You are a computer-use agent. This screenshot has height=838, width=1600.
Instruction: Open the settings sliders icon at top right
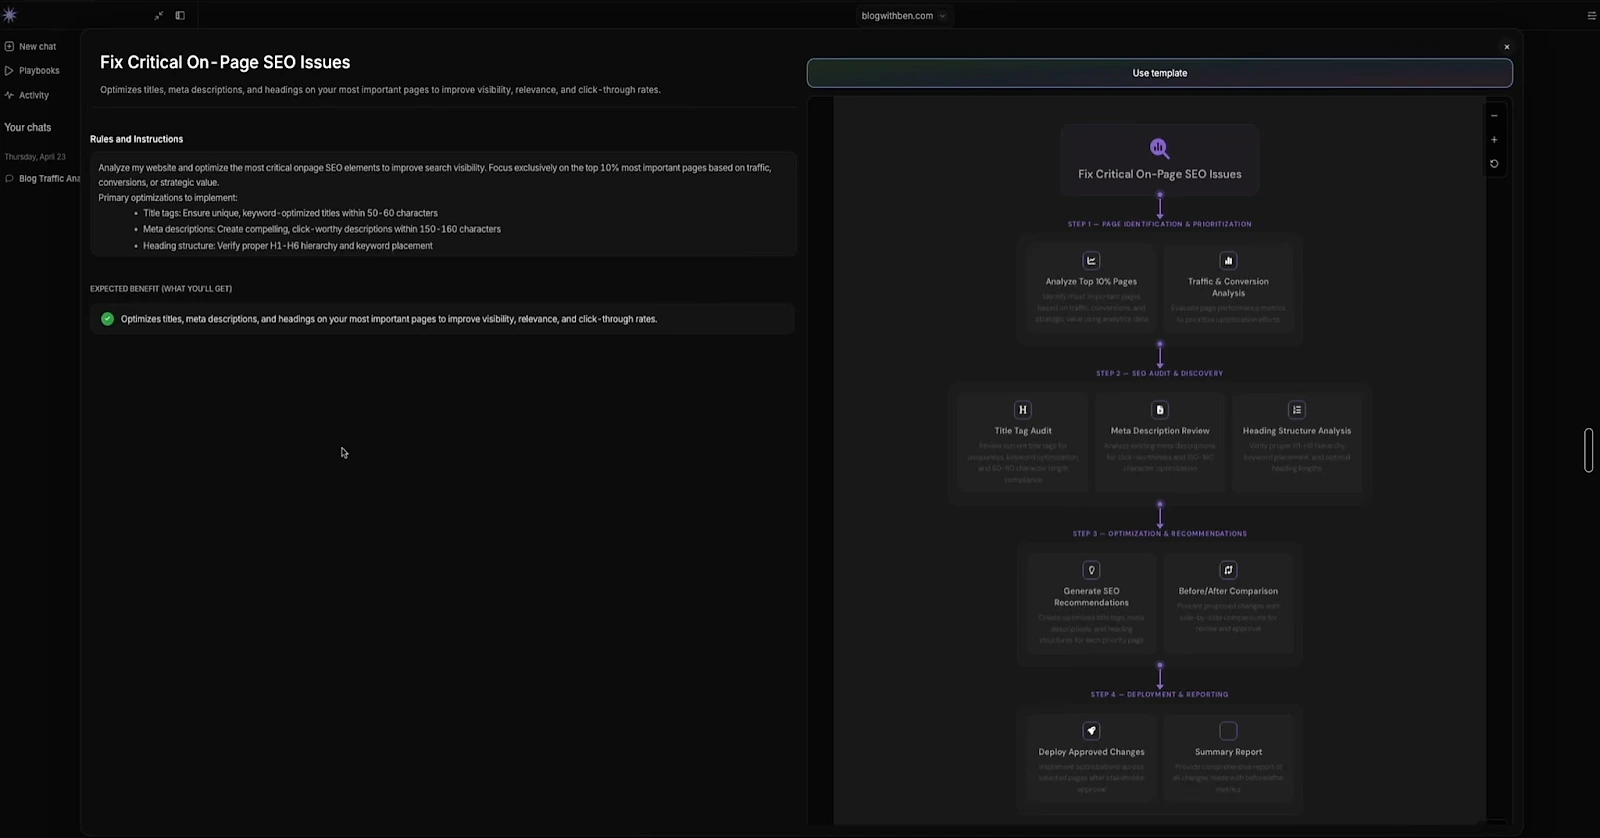[x=1592, y=16]
